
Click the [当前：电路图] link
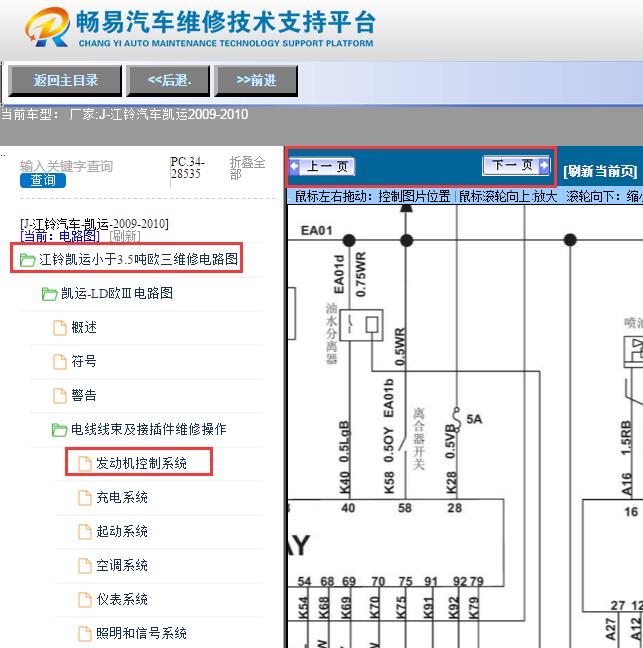pyautogui.click(x=60, y=236)
